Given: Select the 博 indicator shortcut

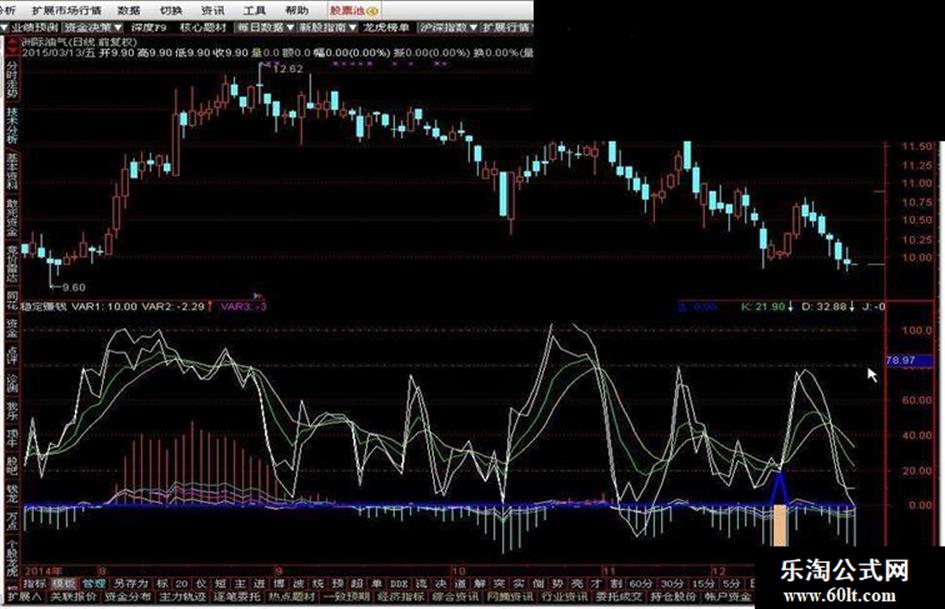Looking at the screenshot, I should [x=278, y=584].
